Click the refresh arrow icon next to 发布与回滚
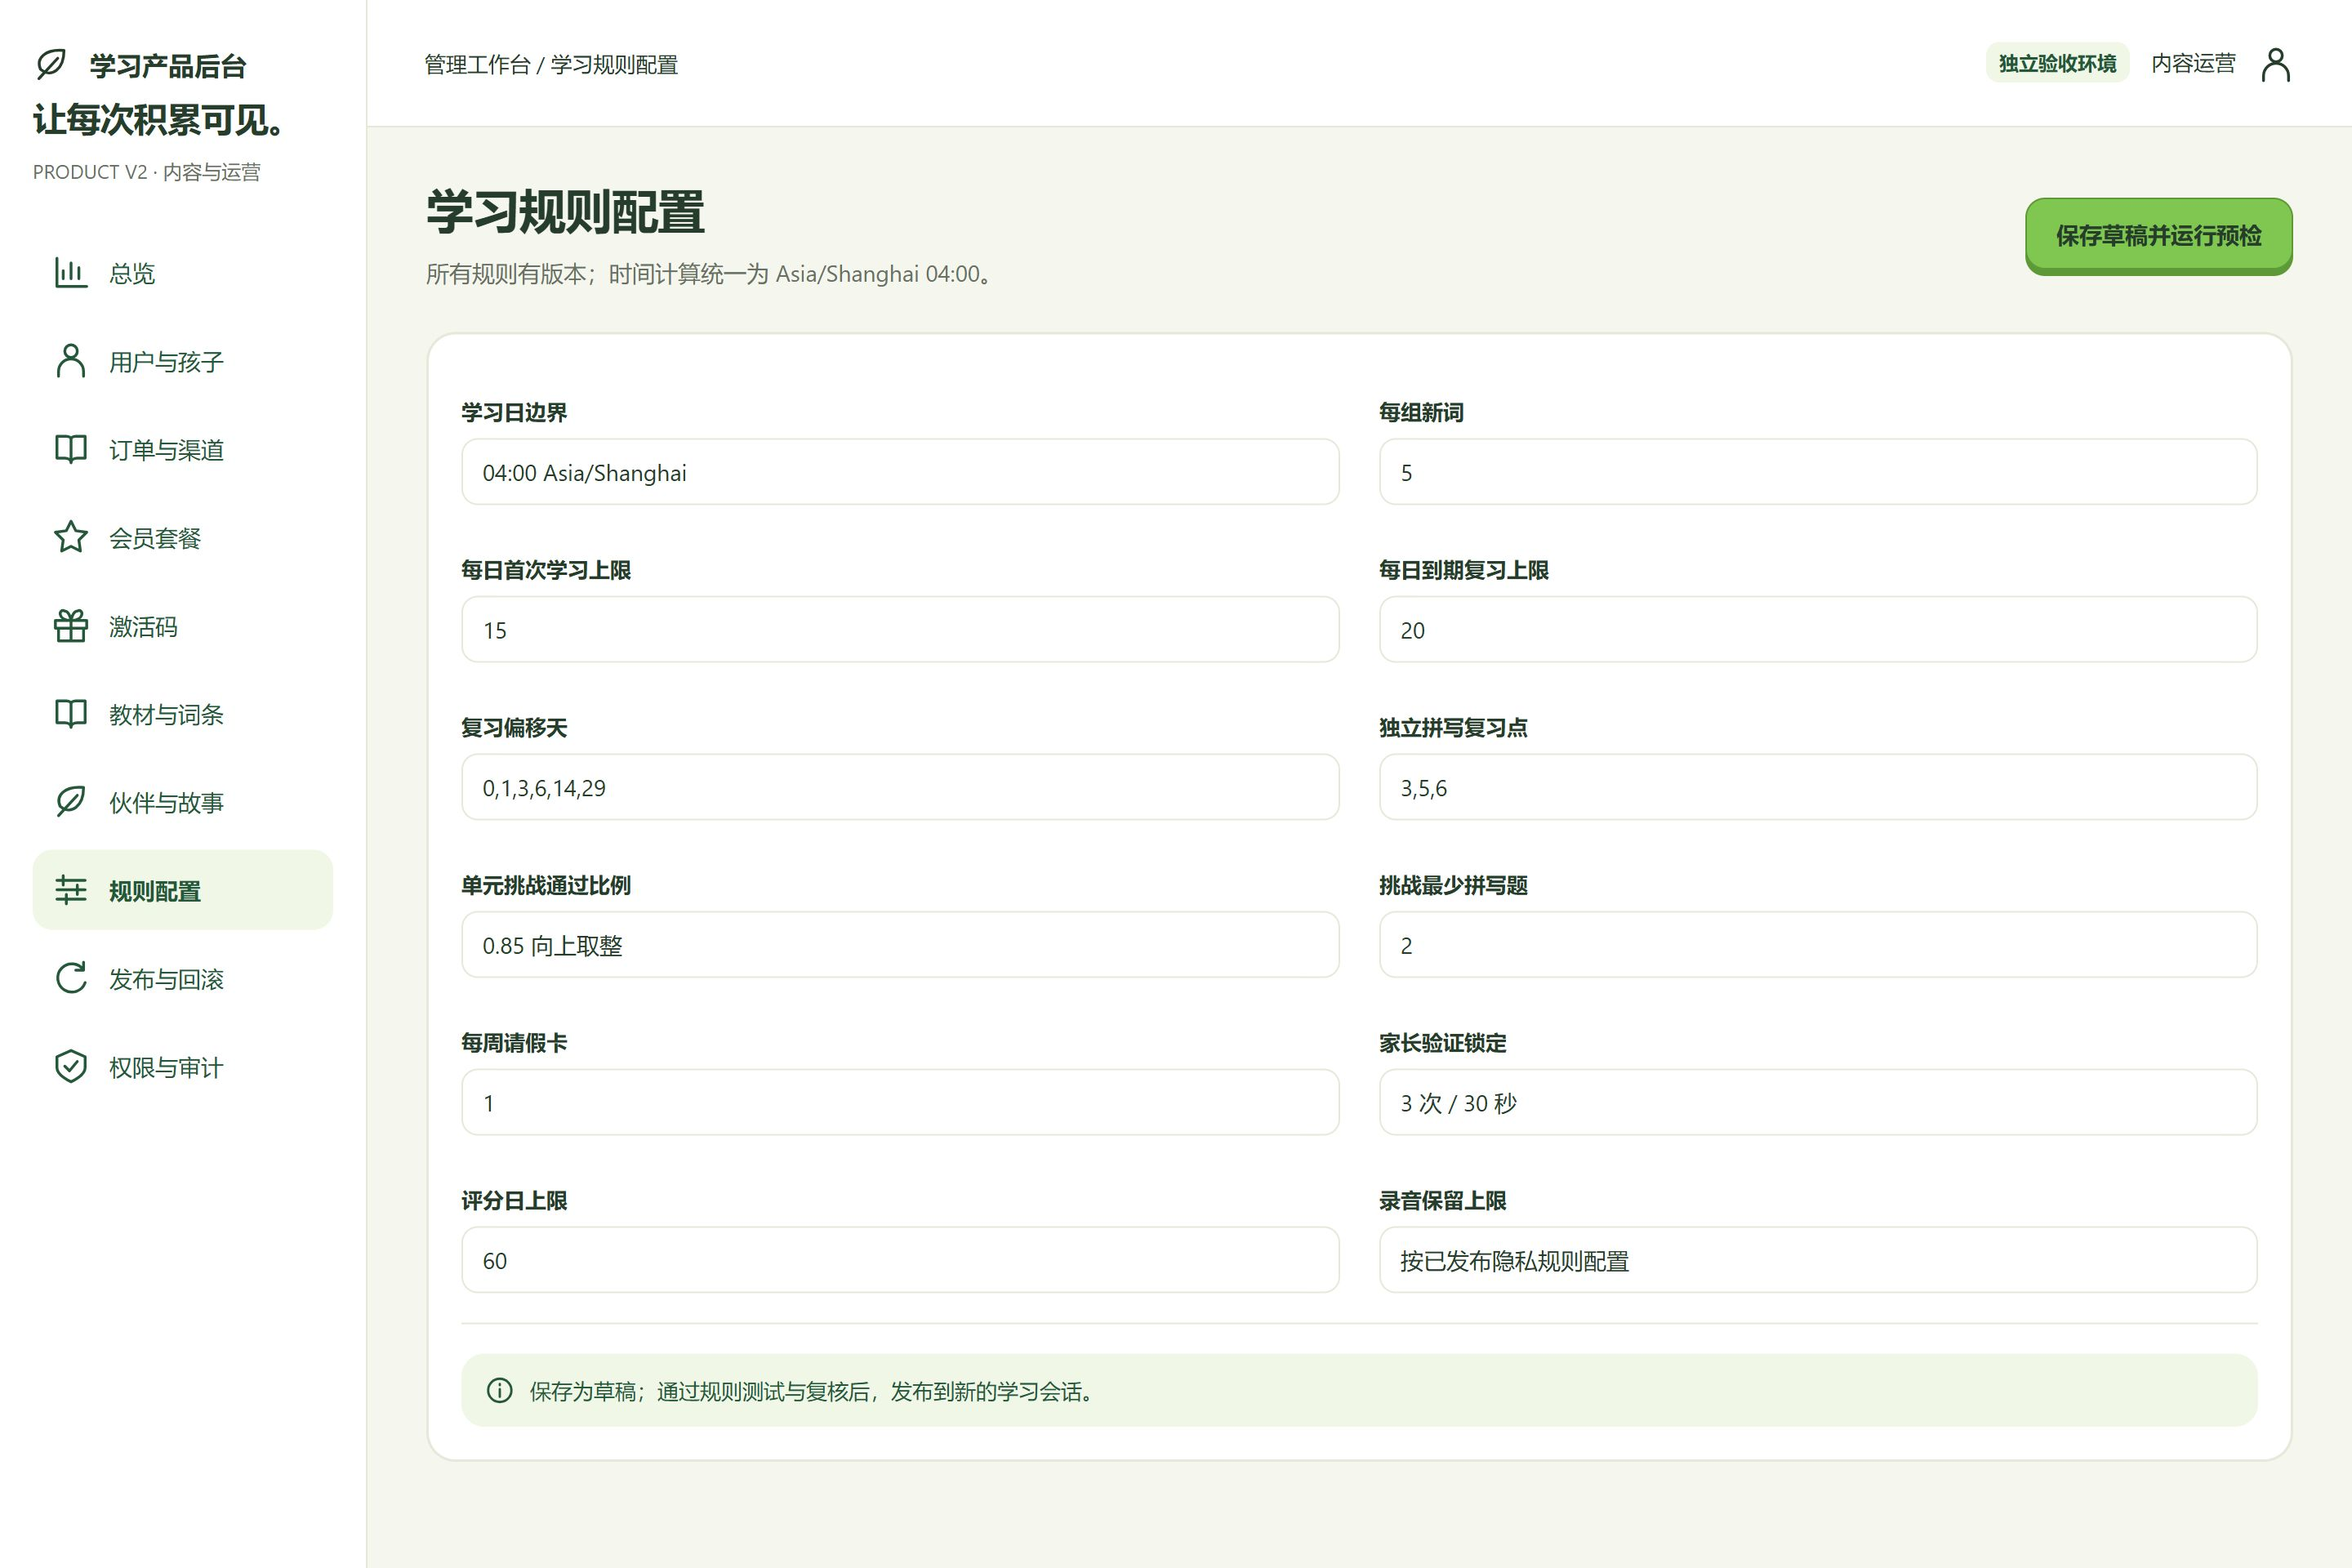Viewport: 2352px width, 1568px height. coord(71,978)
